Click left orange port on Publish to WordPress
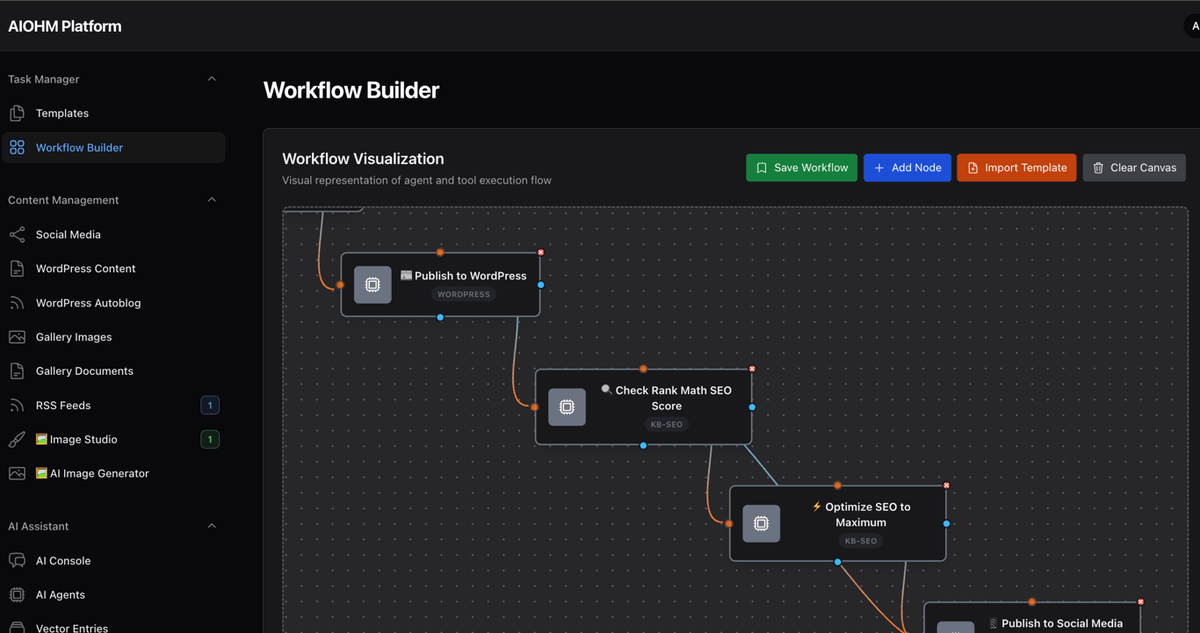Screen dimensions: 1200x633 (x=340, y=285)
